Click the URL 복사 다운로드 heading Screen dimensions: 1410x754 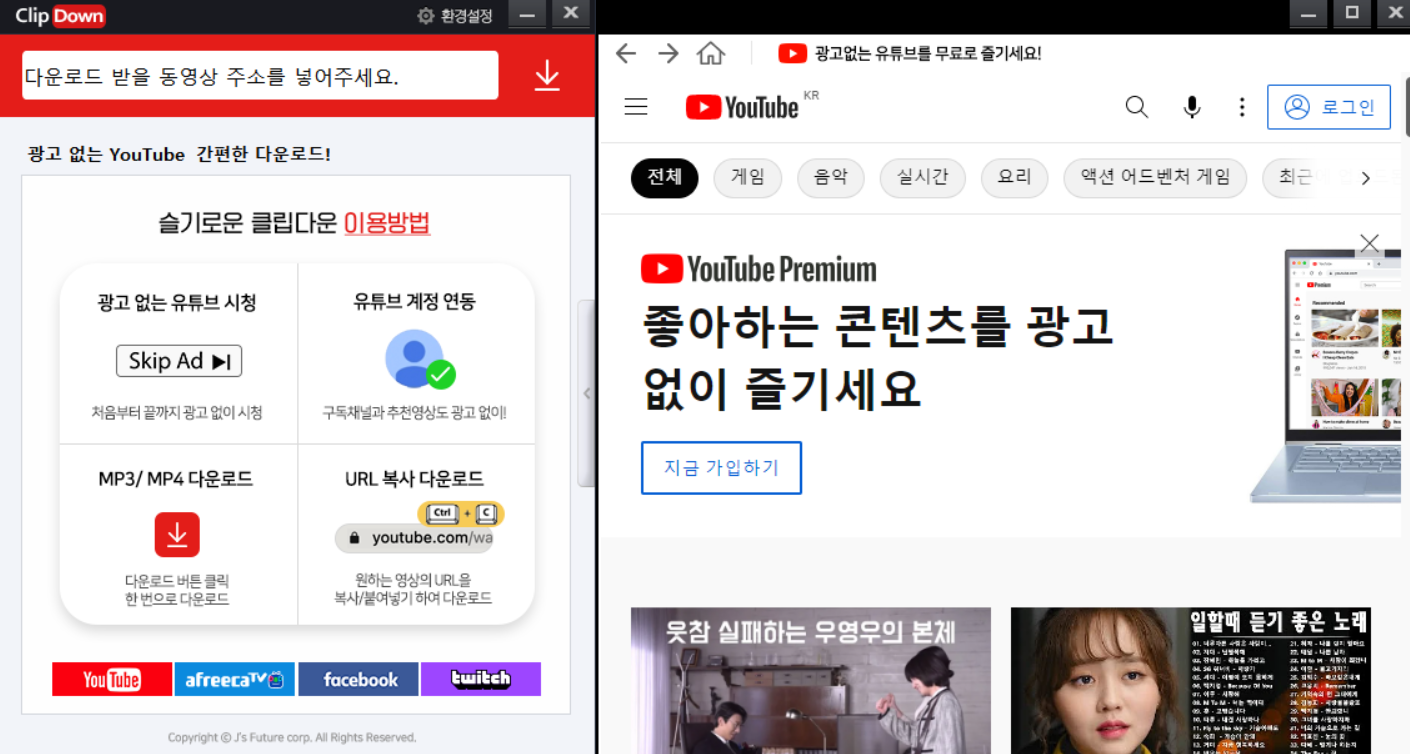415,479
